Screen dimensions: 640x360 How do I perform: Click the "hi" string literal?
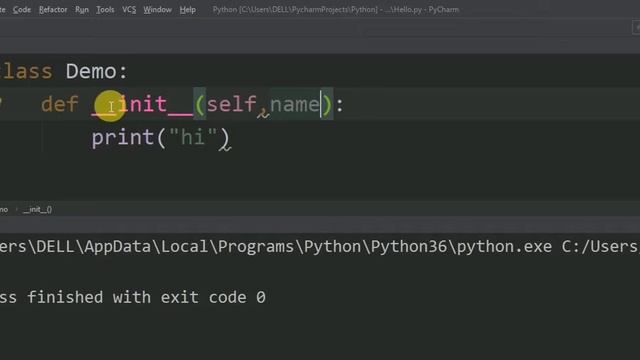193,137
